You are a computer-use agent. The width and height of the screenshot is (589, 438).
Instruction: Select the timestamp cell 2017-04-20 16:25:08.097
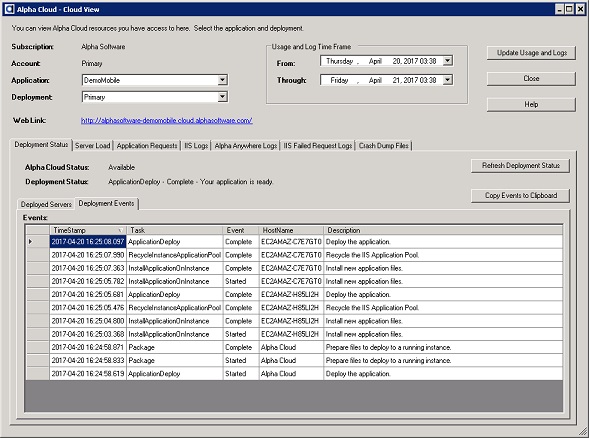[x=88, y=242]
